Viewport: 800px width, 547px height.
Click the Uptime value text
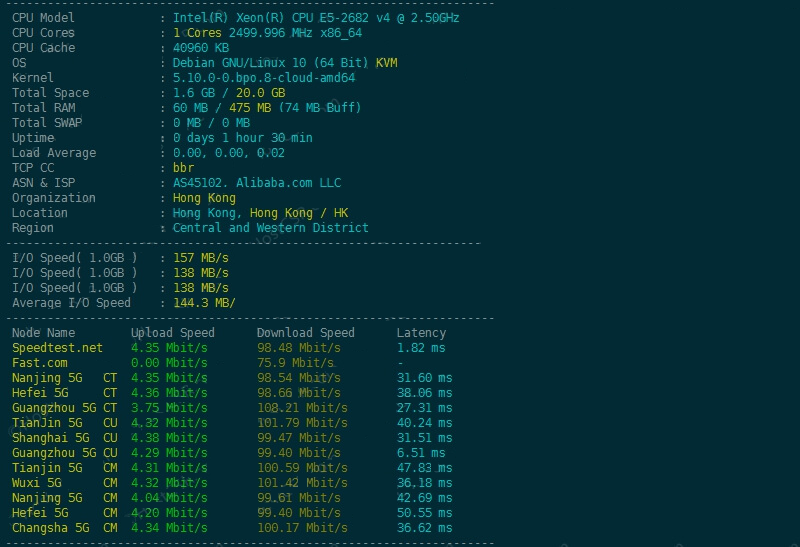(x=242, y=138)
